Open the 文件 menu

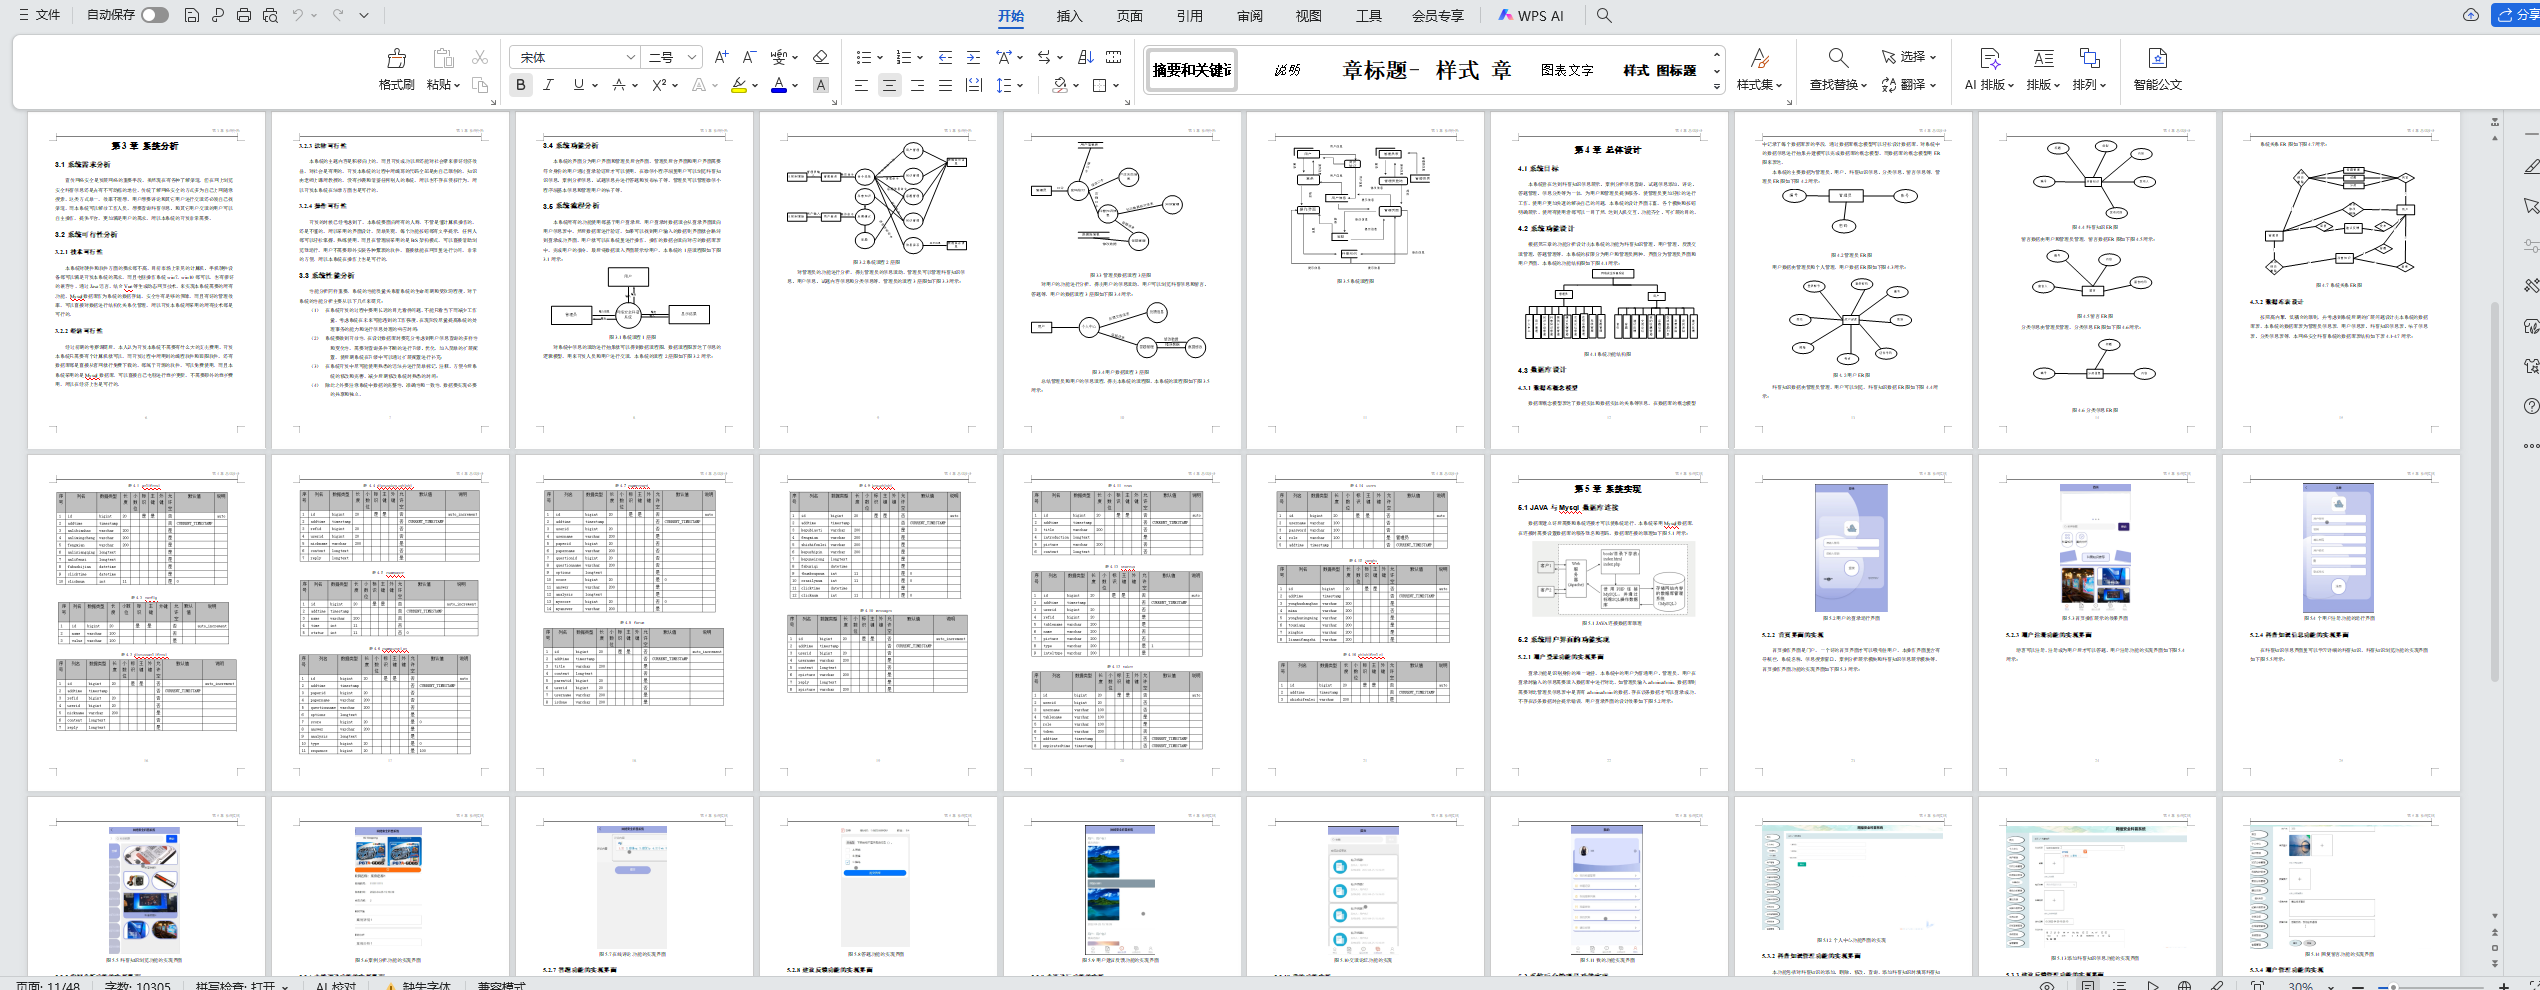[x=39, y=15]
